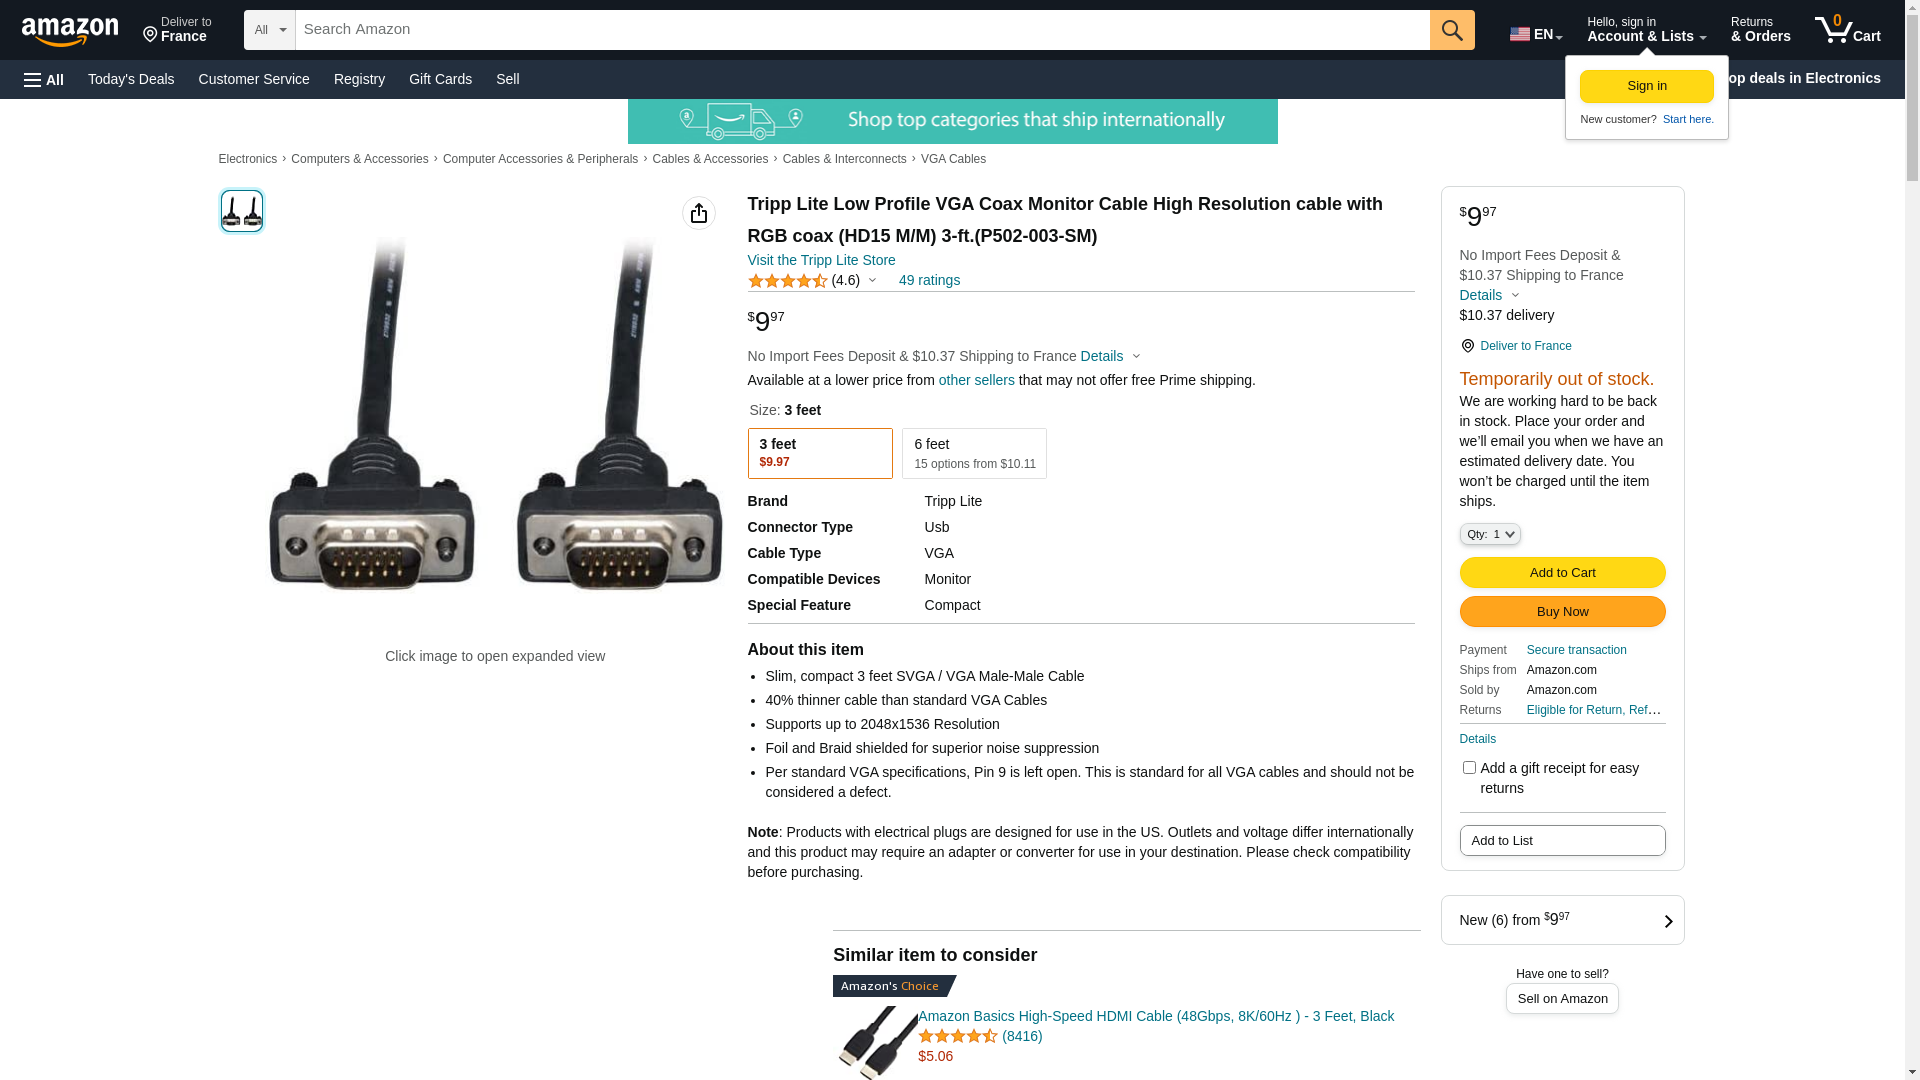Open the All hamburger menu
Screen dimensions: 1920x1080
(44, 79)
